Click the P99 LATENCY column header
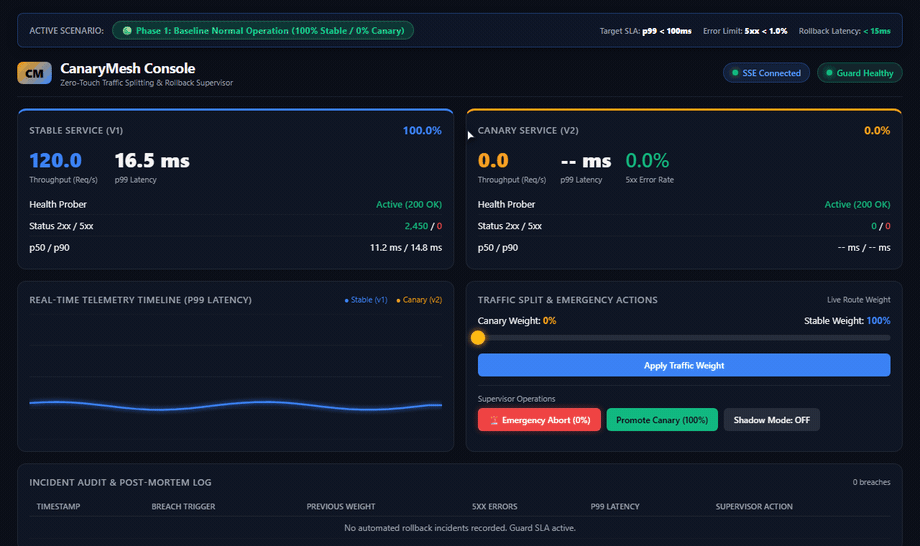Screen dimensions: 920x546 tap(615, 506)
